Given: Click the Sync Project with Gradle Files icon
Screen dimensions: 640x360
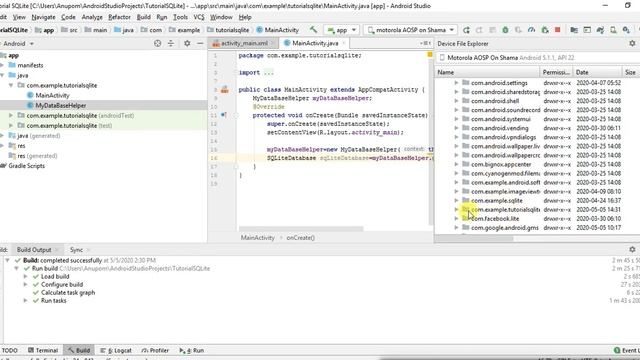Looking at the screenshot, I should click(x=600, y=30).
